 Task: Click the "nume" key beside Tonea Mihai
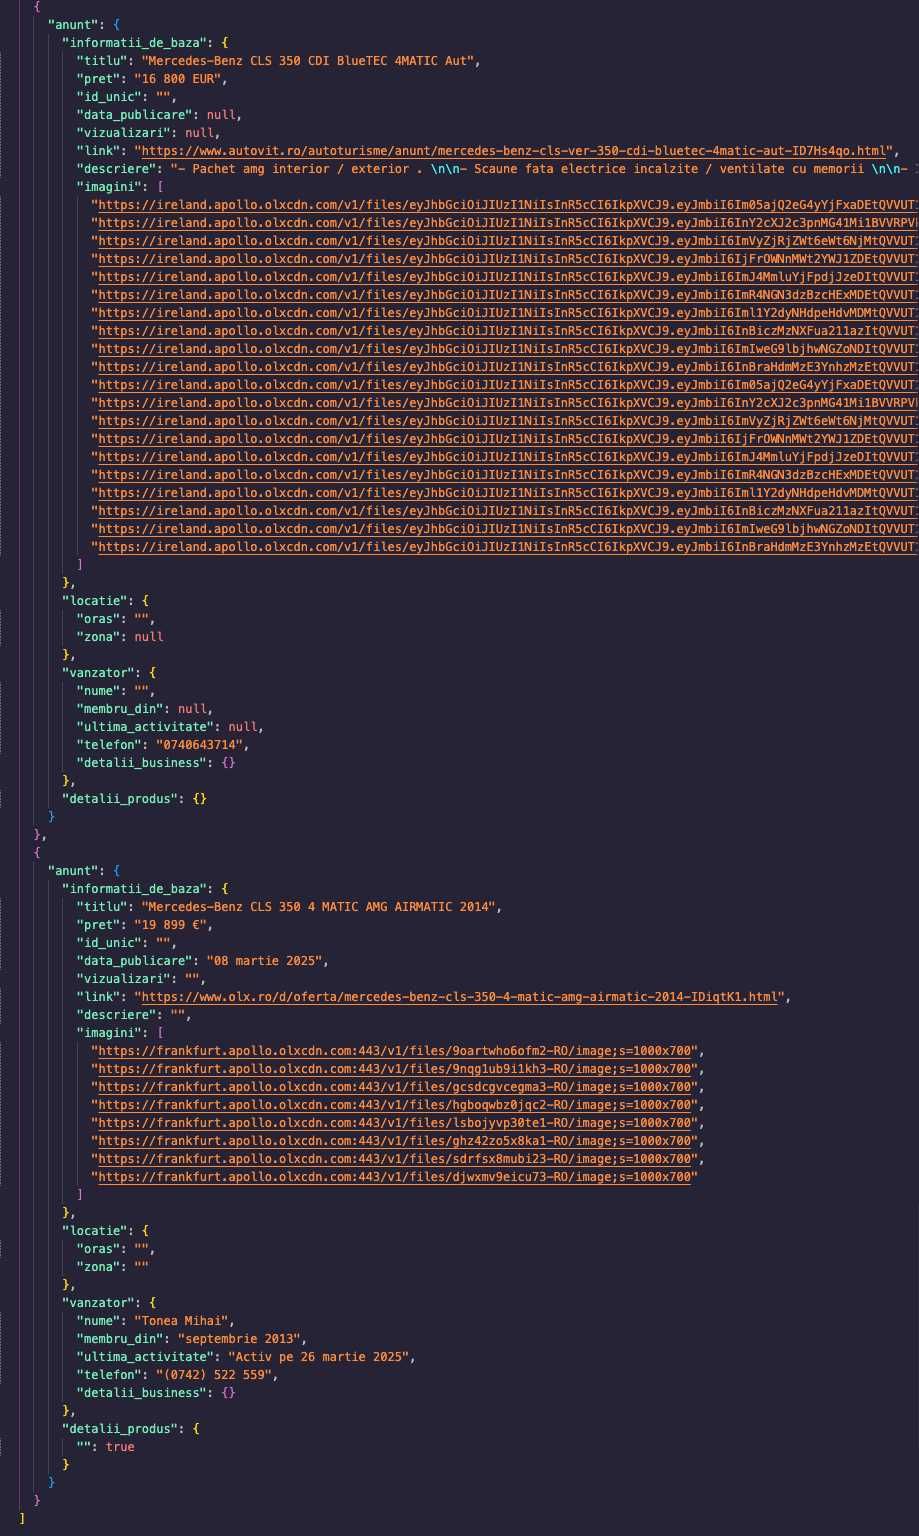tap(99, 1321)
